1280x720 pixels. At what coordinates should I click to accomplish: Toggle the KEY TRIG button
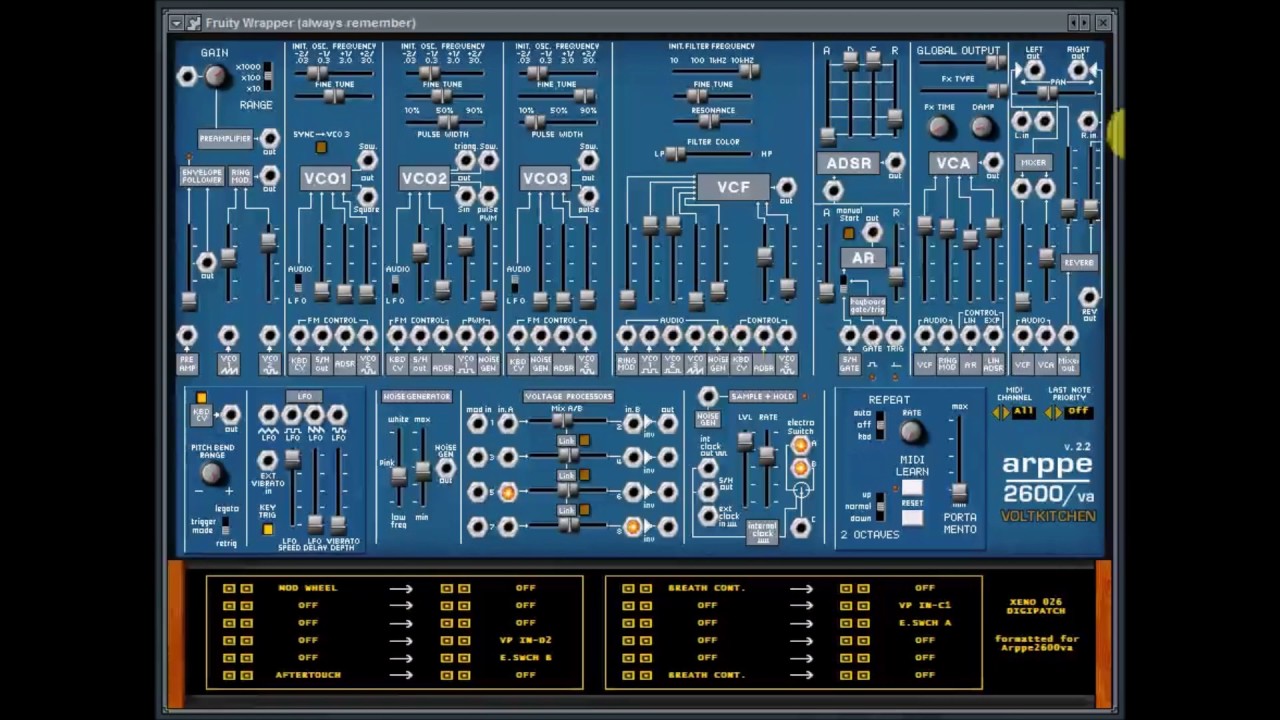tap(267, 528)
